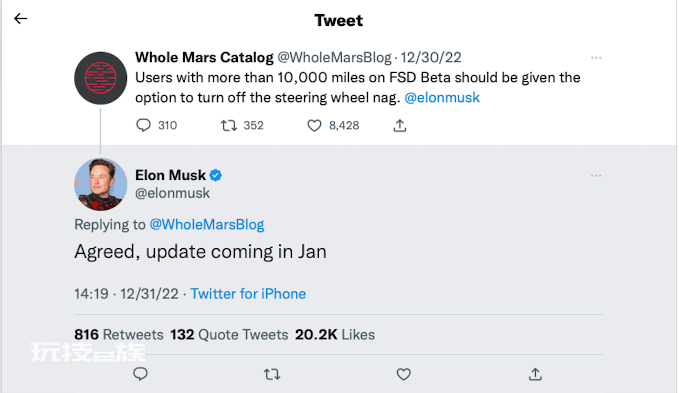Open more options on Elon Musk's tweet

(596, 175)
